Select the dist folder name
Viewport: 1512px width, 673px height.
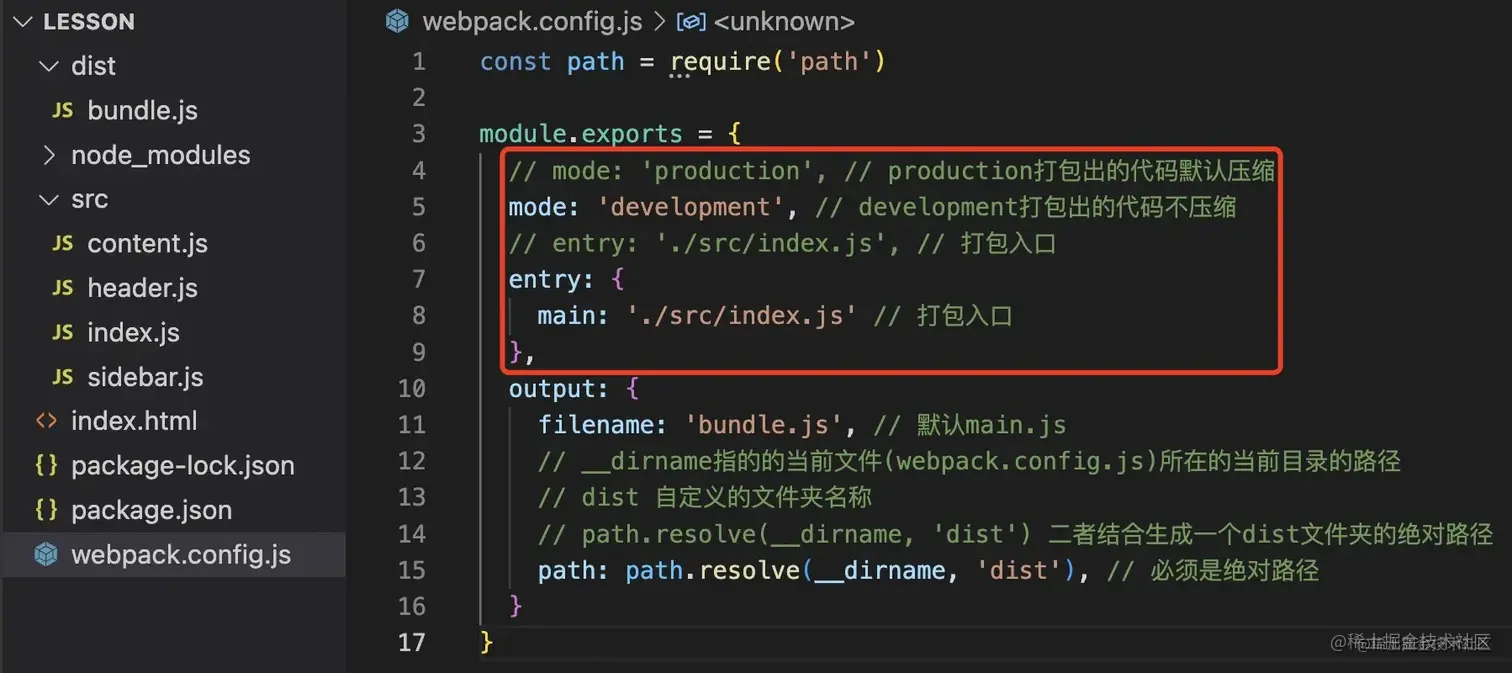click(94, 66)
